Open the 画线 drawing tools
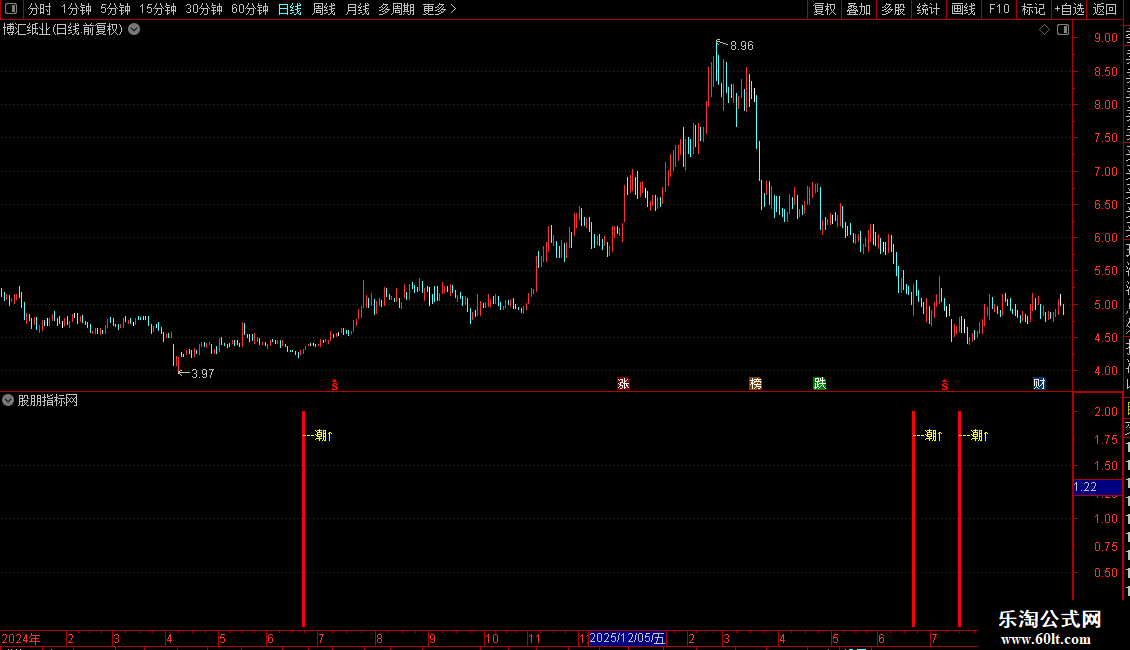The image size is (1130, 650). click(x=964, y=9)
